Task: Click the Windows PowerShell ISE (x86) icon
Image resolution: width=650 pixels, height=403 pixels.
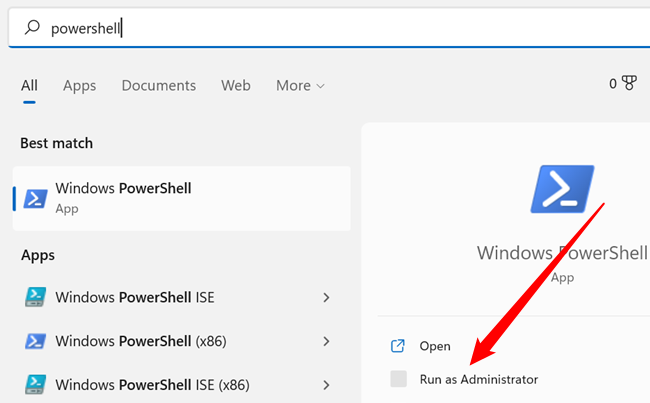Action: (x=35, y=385)
